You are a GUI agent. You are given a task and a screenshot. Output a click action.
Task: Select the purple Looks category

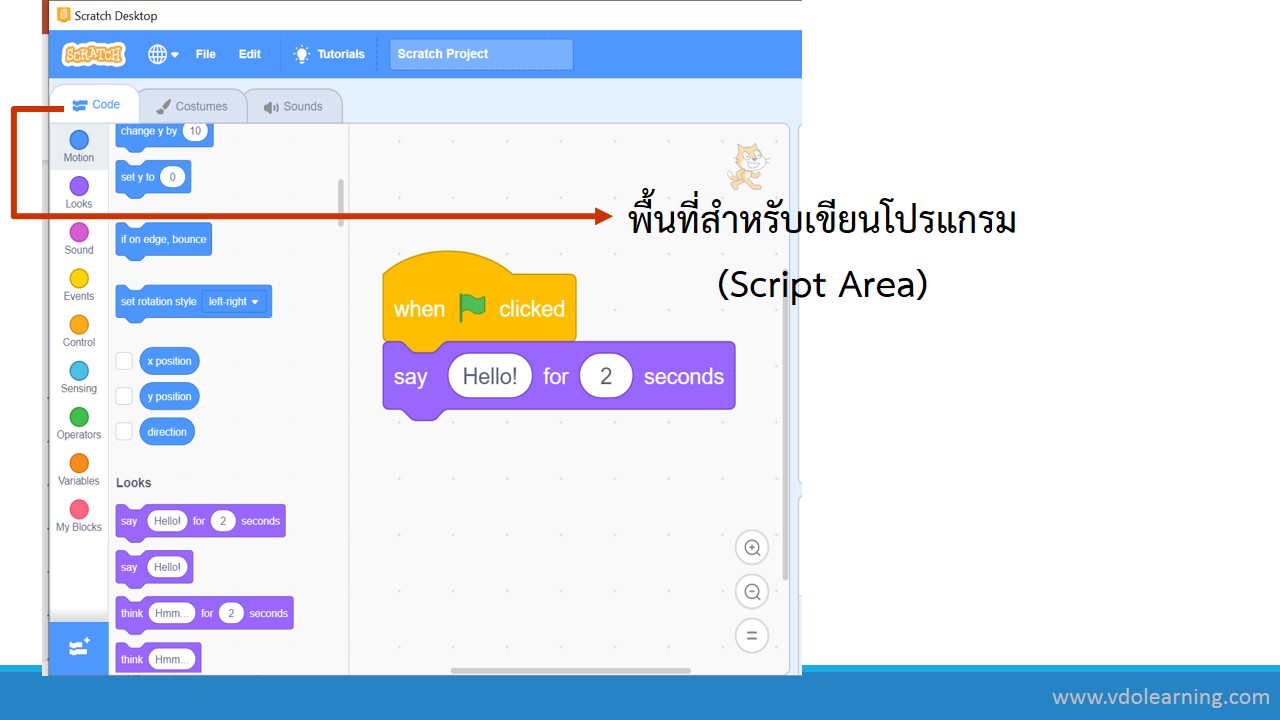pos(79,187)
